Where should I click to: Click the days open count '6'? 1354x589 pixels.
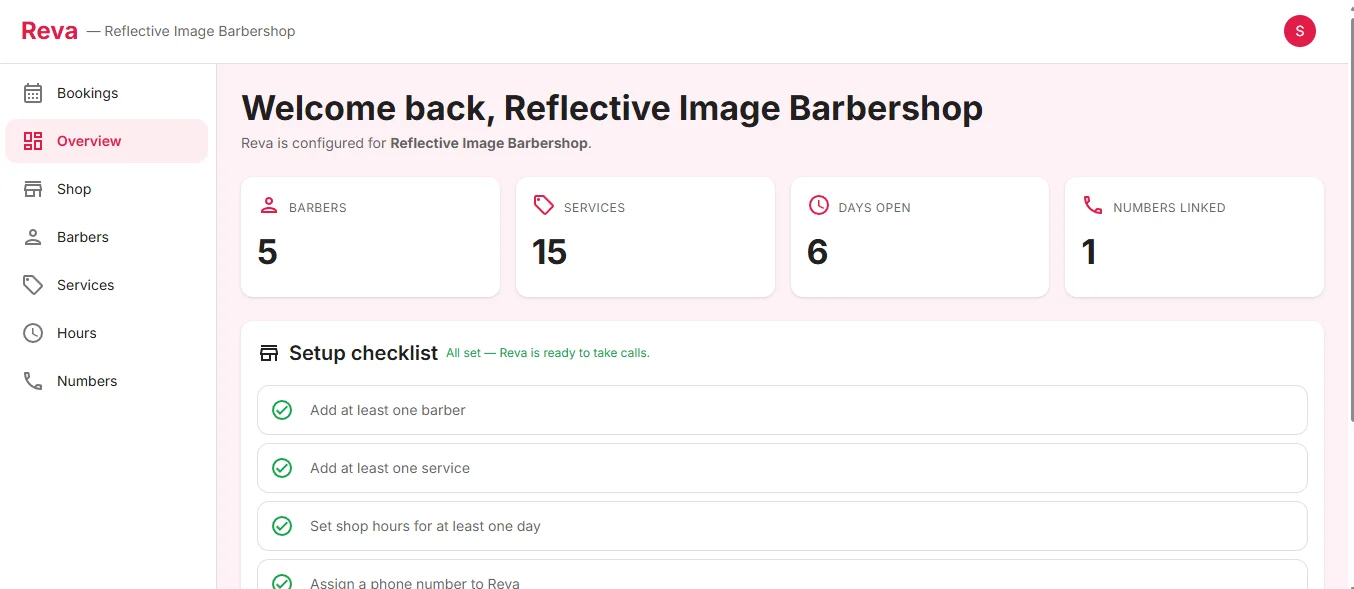click(817, 252)
